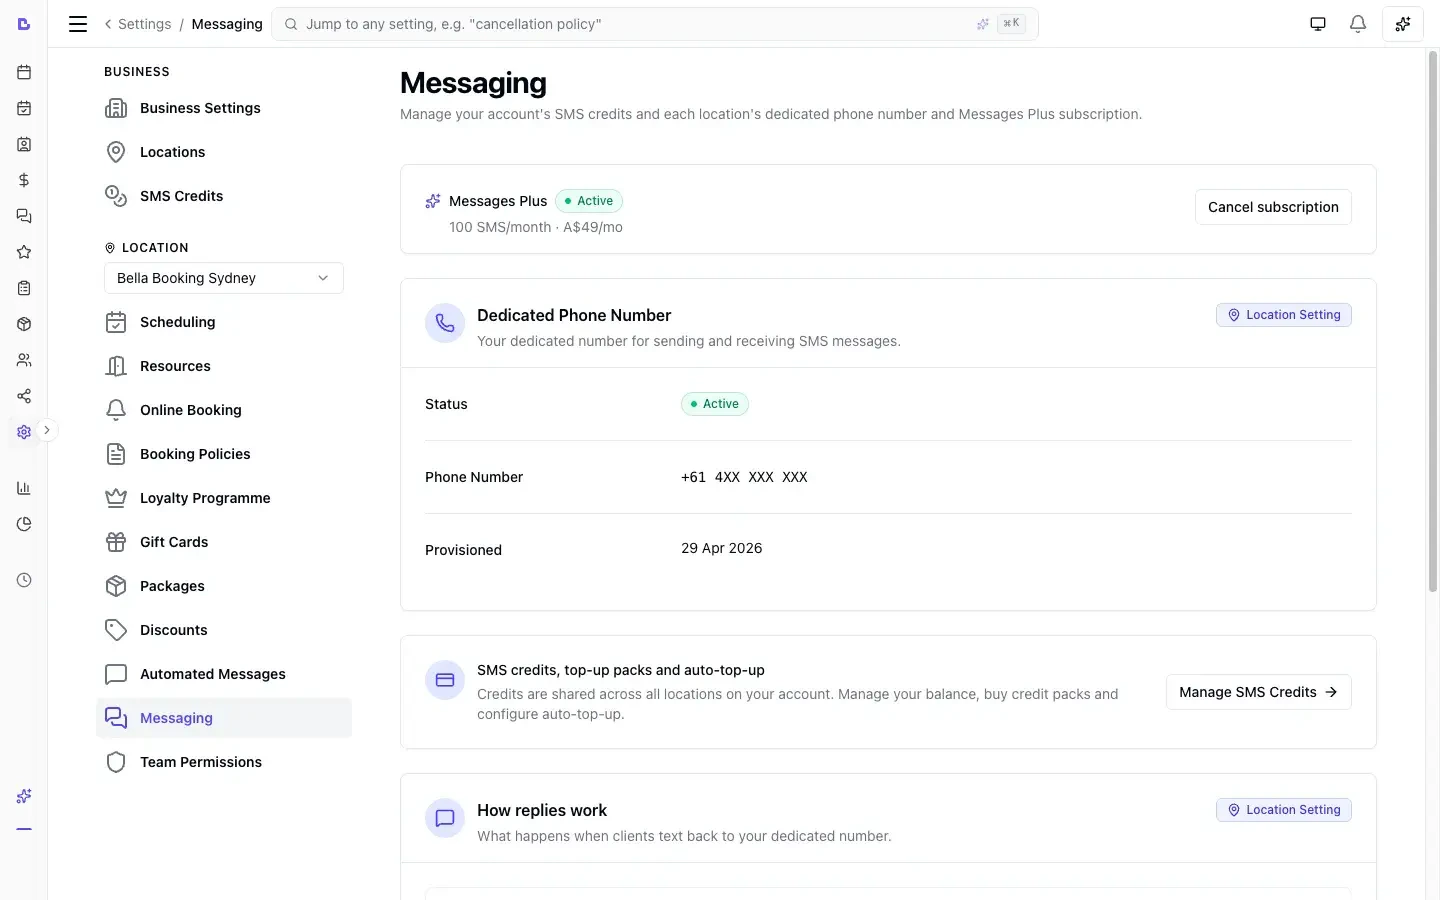Image resolution: width=1440 pixels, height=900 pixels.
Task: Open Resources settings
Action: click(x=224, y=366)
